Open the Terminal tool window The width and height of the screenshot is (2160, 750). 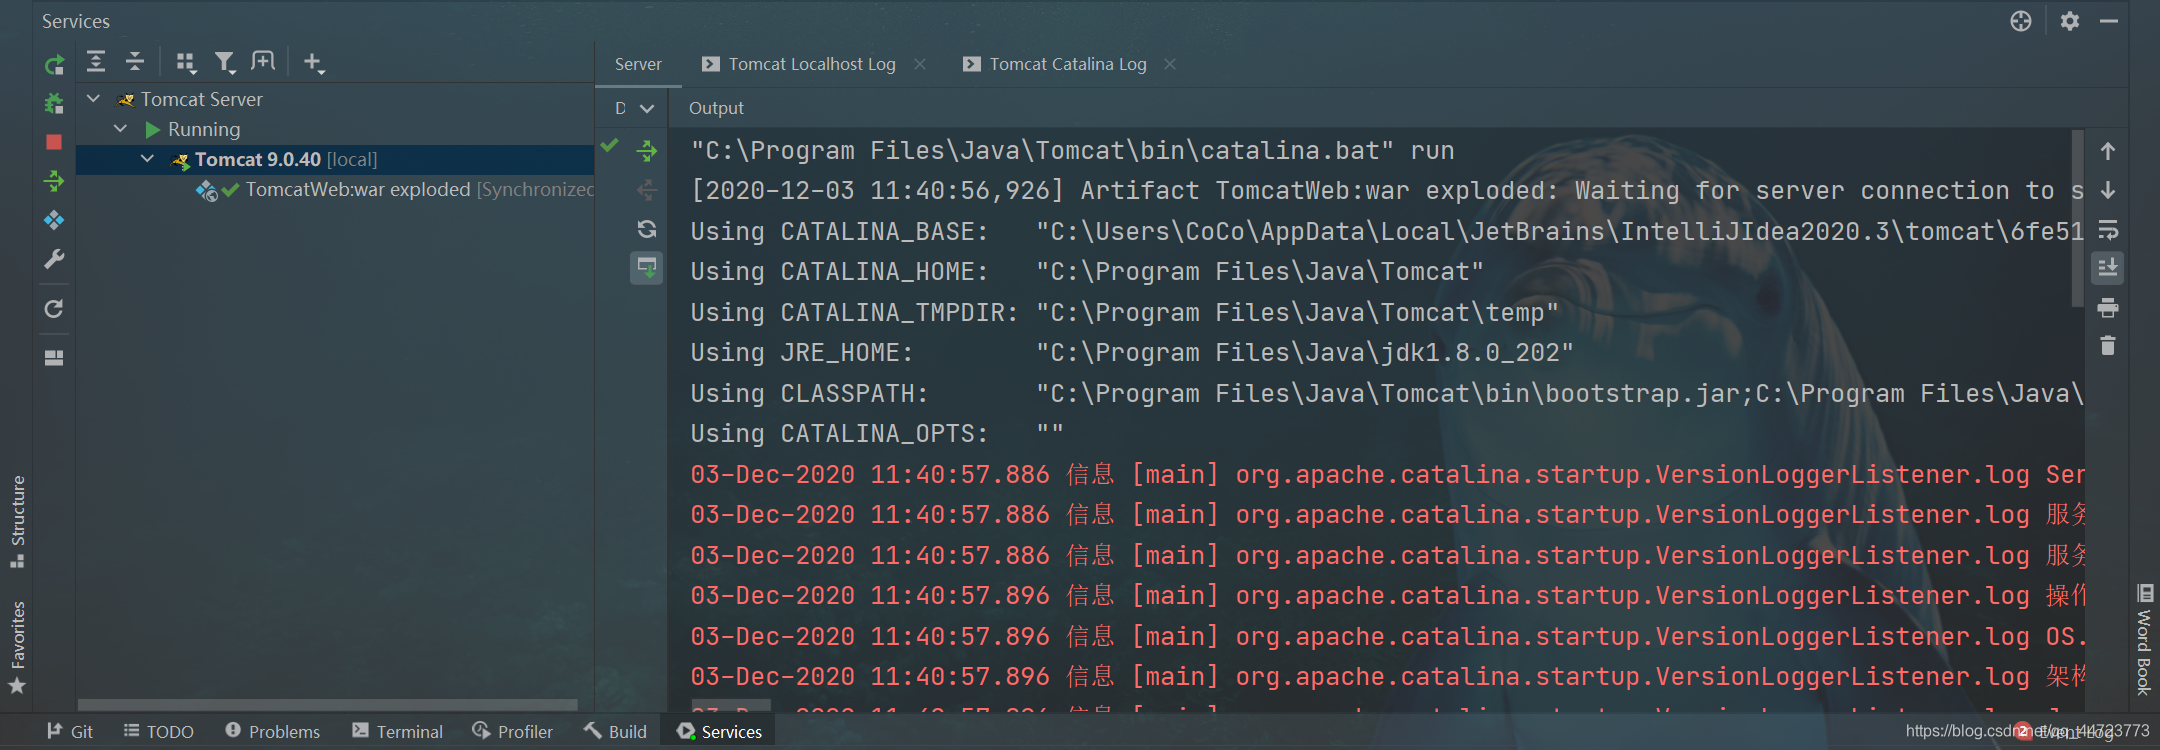397,732
